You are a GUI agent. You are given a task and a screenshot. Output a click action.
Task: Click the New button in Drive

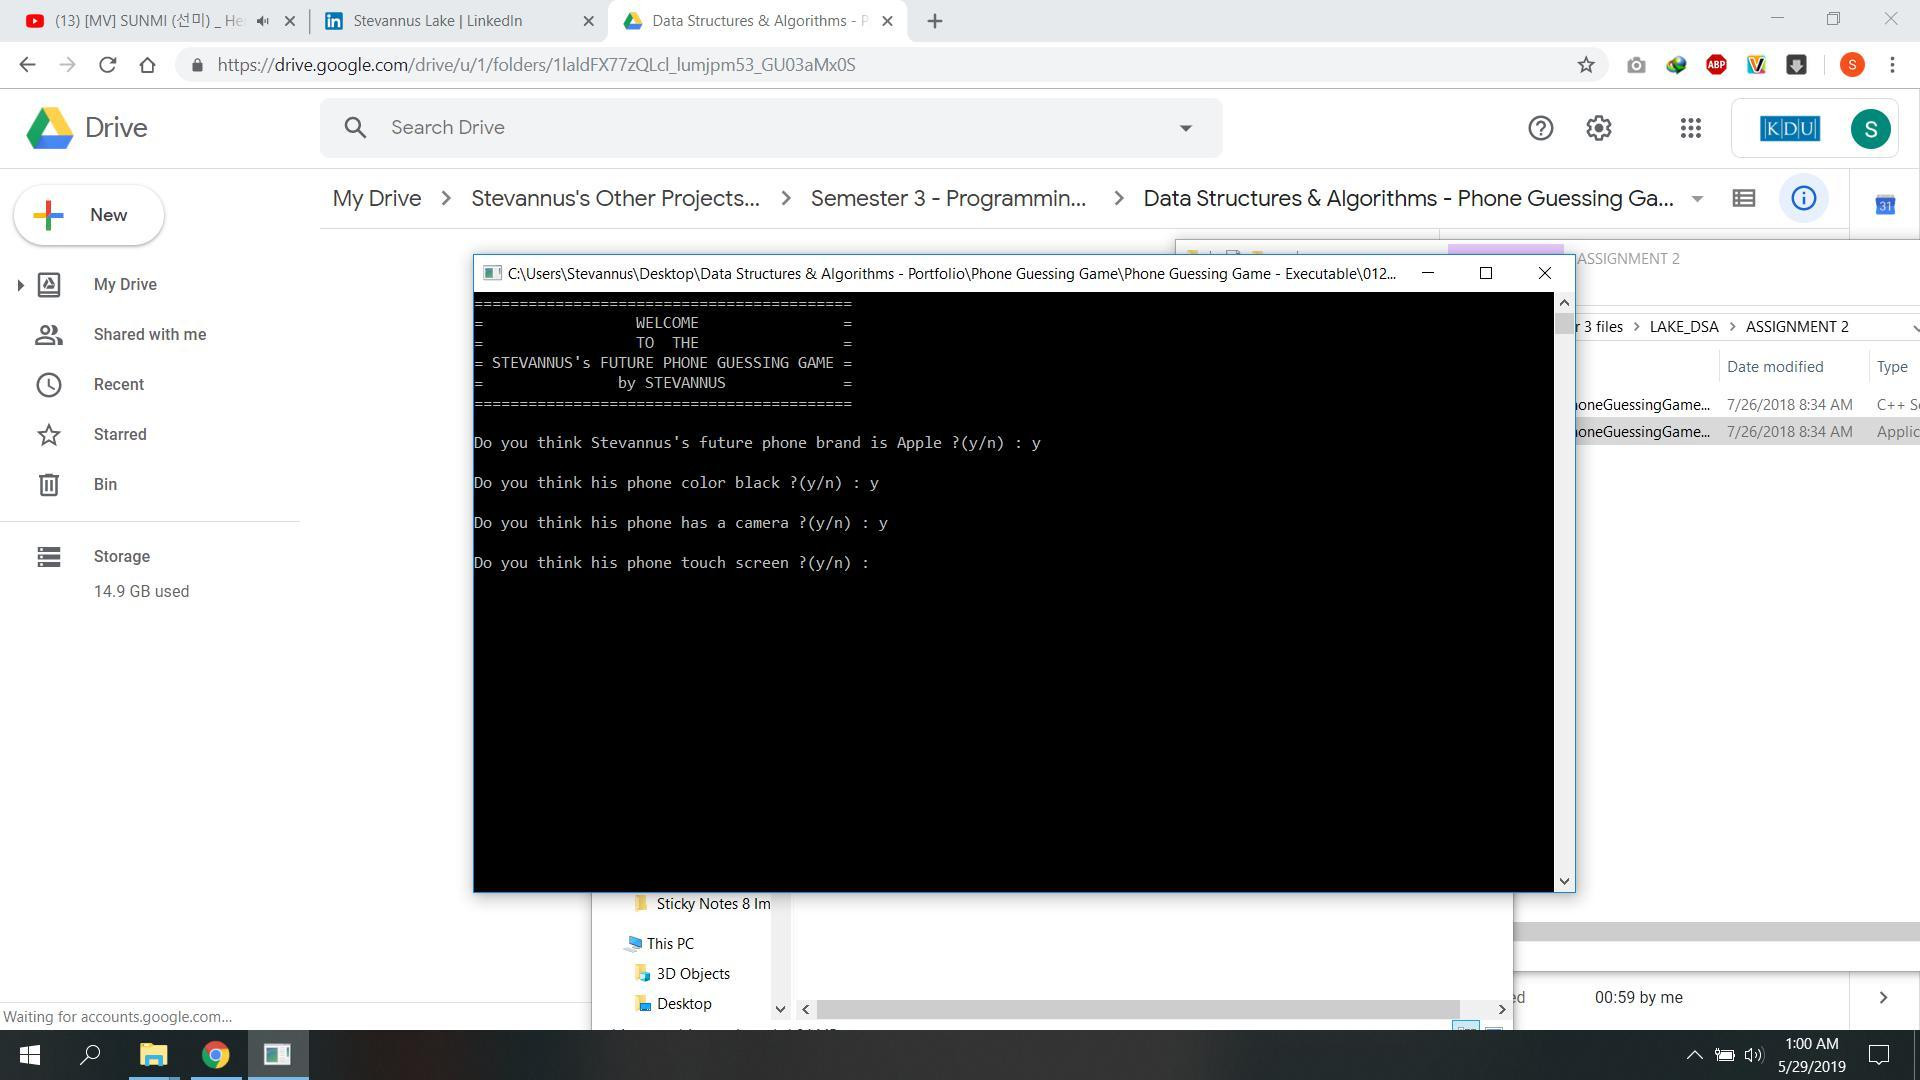tap(88, 215)
